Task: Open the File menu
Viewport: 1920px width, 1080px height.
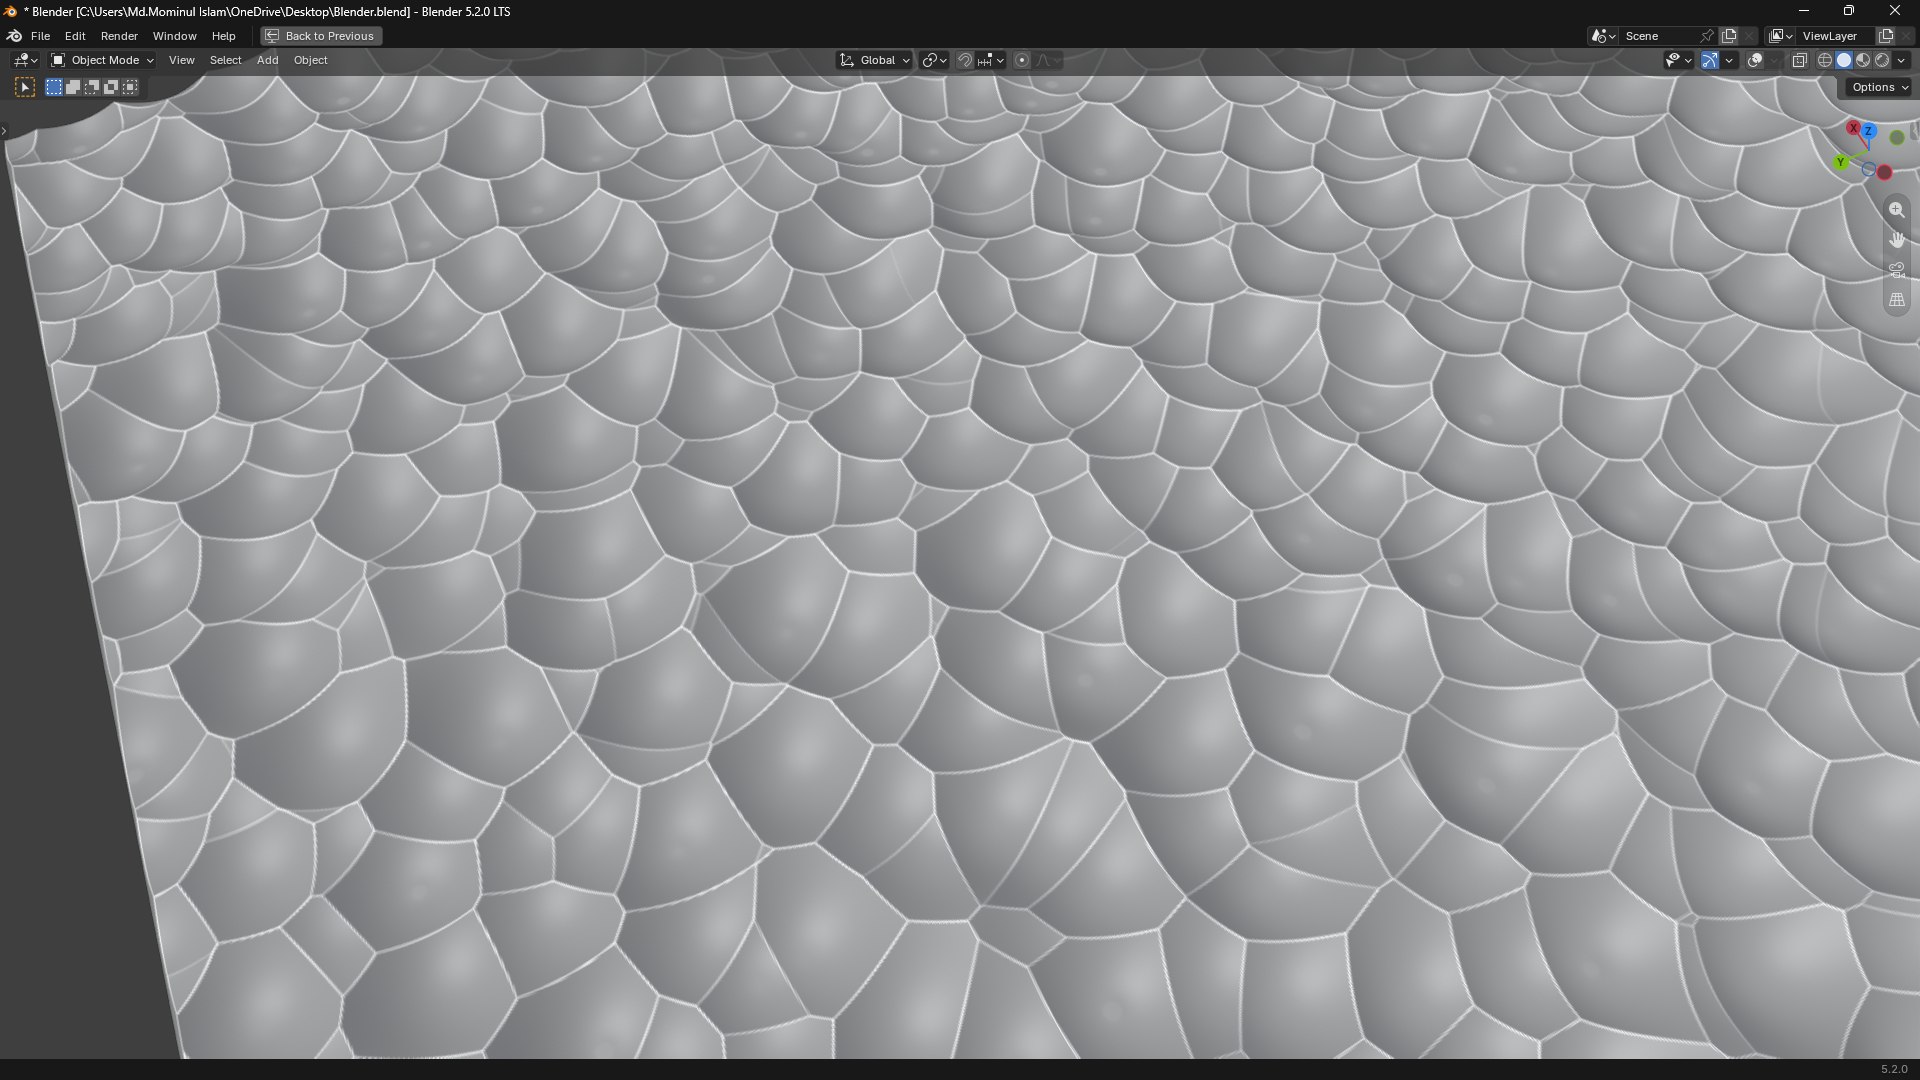Action: [x=40, y=36]
